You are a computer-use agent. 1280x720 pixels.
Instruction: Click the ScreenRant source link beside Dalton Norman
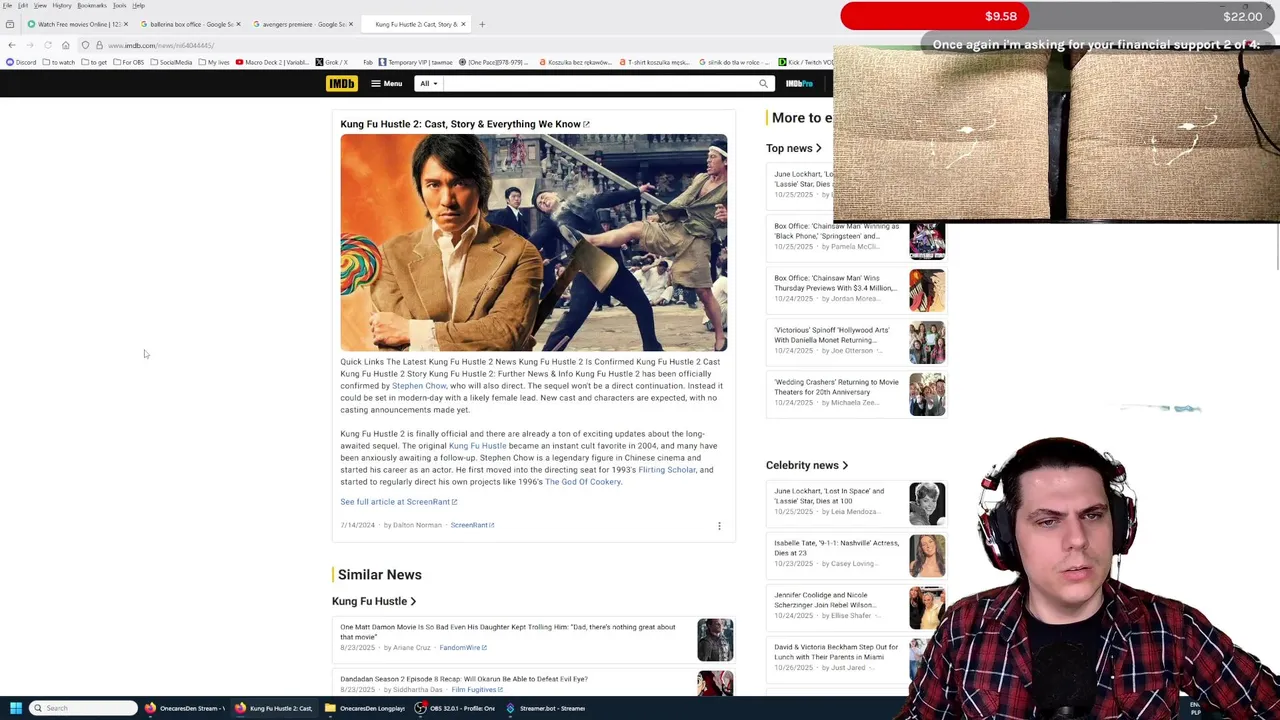[472, 525]
